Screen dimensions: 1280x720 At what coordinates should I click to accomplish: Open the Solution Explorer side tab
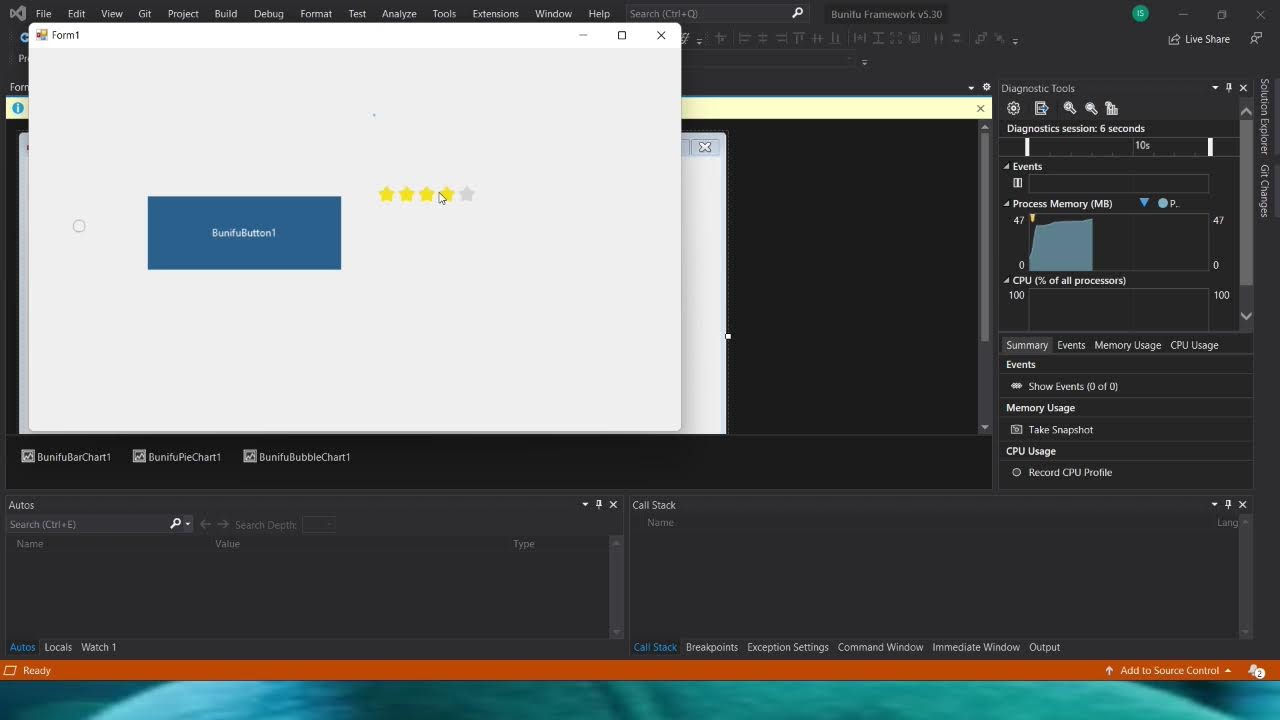pos(1264,117)
